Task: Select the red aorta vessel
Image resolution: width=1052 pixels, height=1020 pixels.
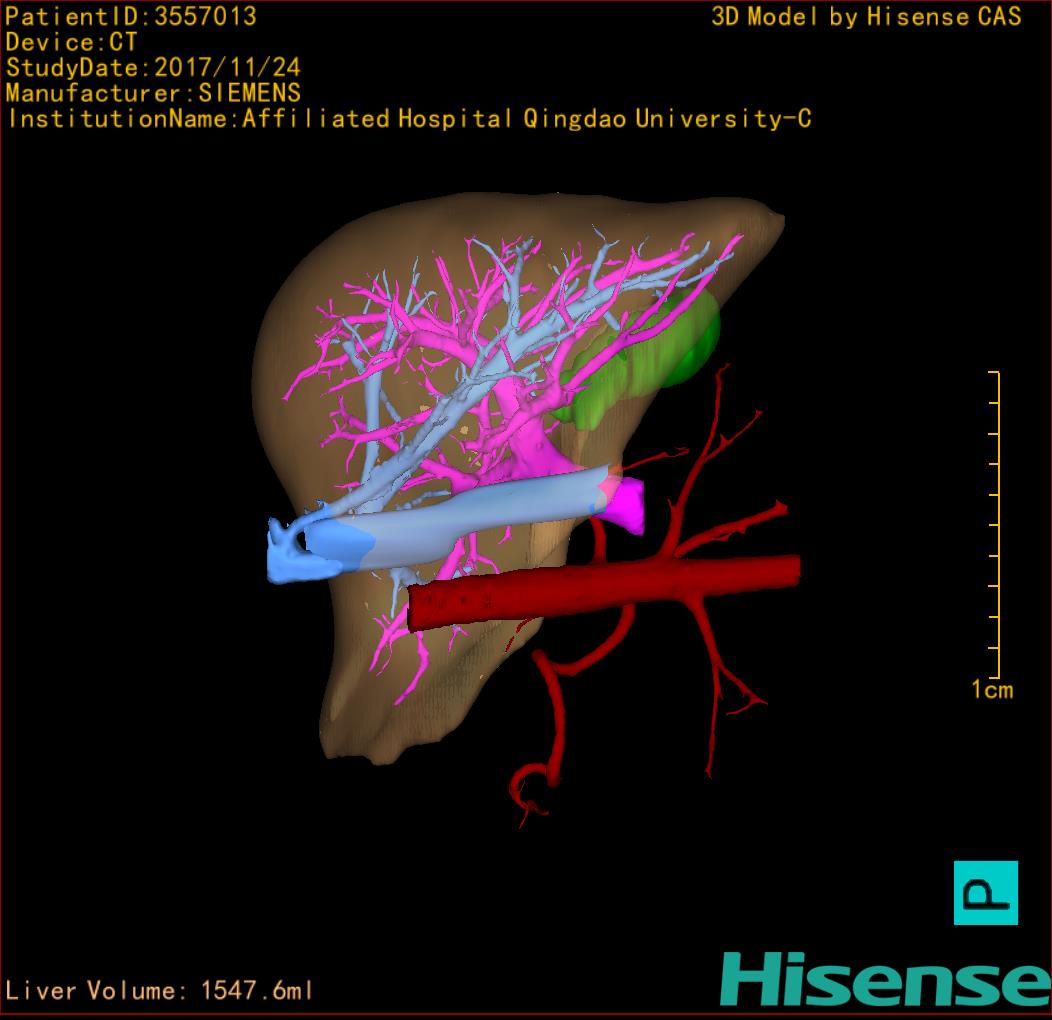Action: [x=604, y=591]
